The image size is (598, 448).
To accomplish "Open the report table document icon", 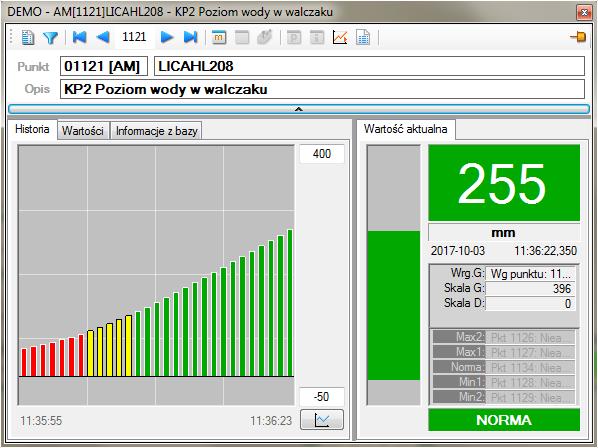I will pyautogui.click(x=363, y=37).
